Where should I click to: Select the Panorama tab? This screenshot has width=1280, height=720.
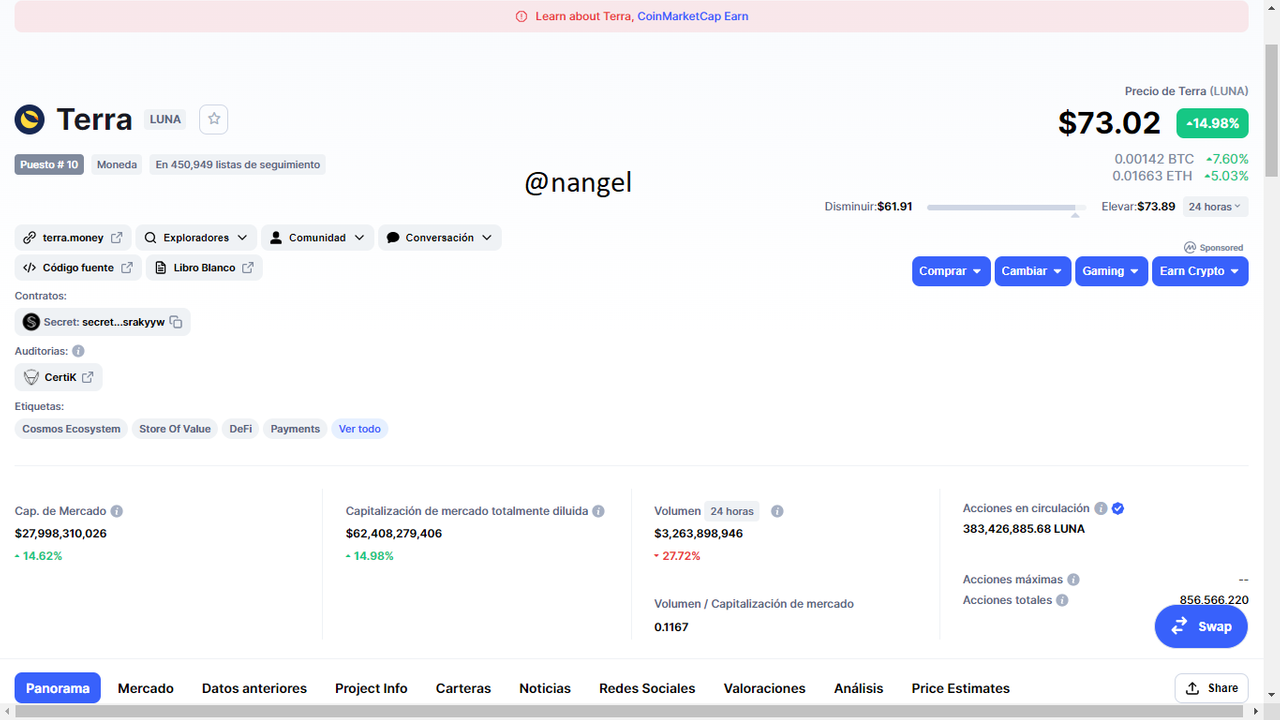pos(58,688)
